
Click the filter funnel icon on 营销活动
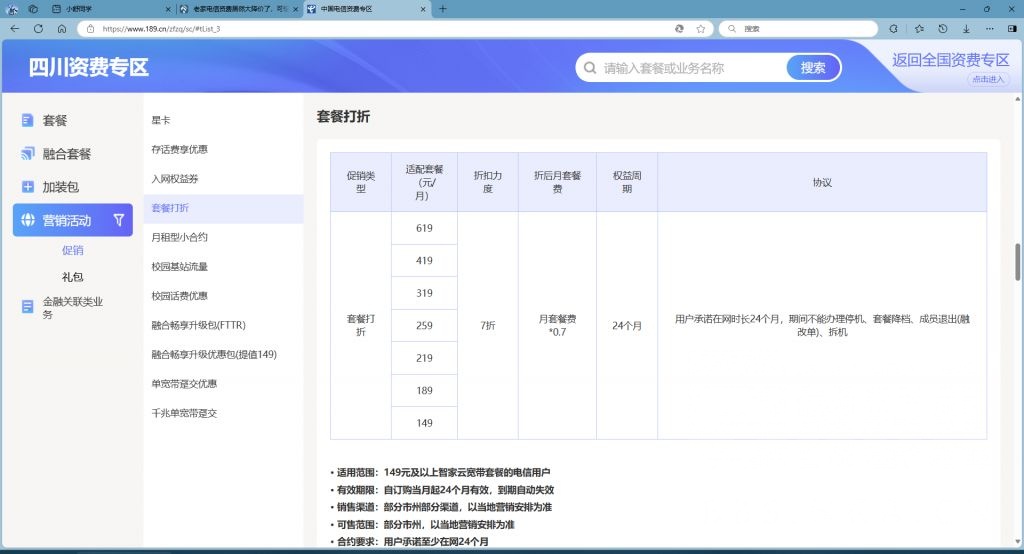pyautogui.click(x=119, y=220)
